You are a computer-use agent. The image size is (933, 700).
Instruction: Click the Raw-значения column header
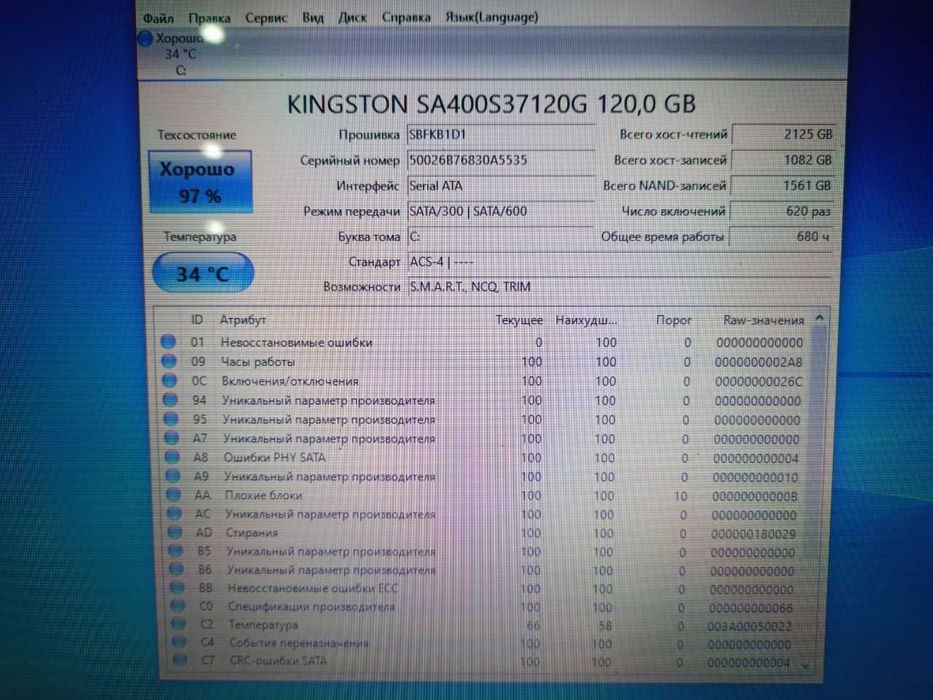pos(763,320)
